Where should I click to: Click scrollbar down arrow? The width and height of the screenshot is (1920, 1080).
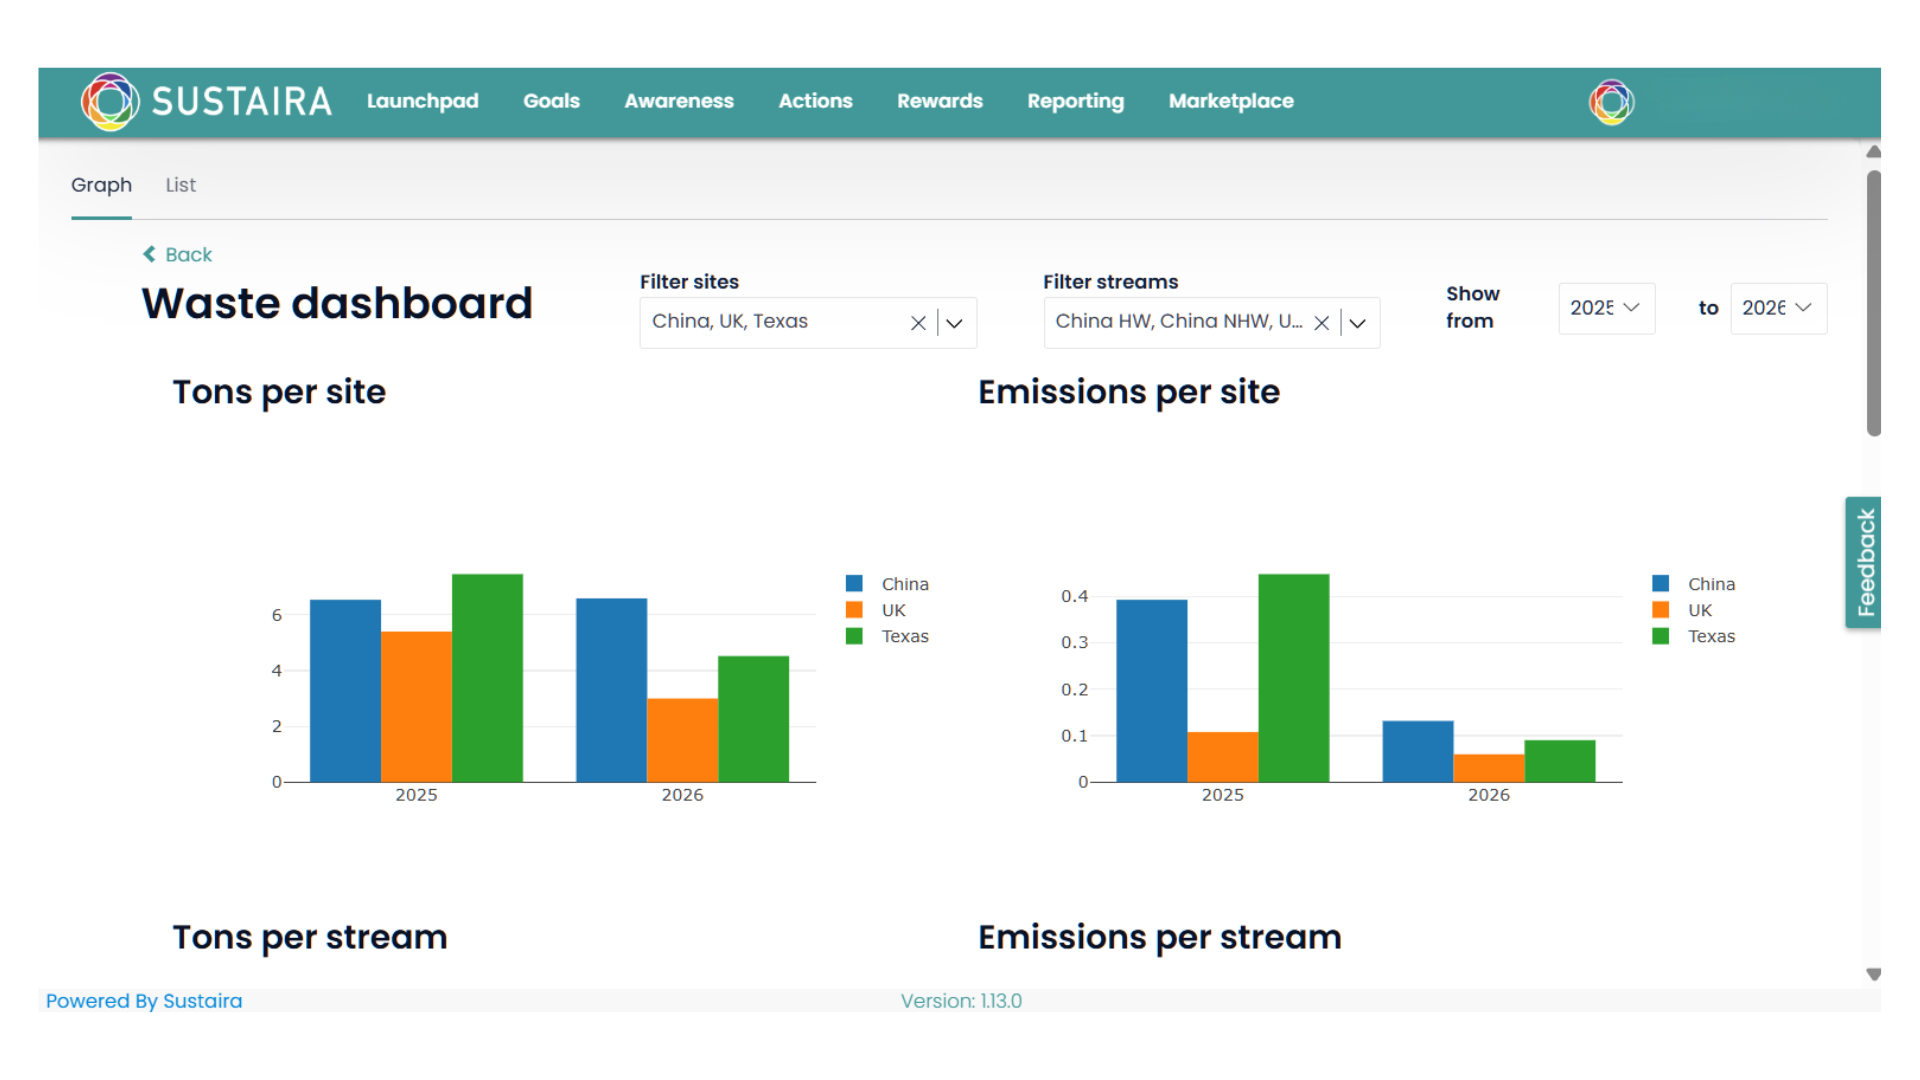[1873, 974]
